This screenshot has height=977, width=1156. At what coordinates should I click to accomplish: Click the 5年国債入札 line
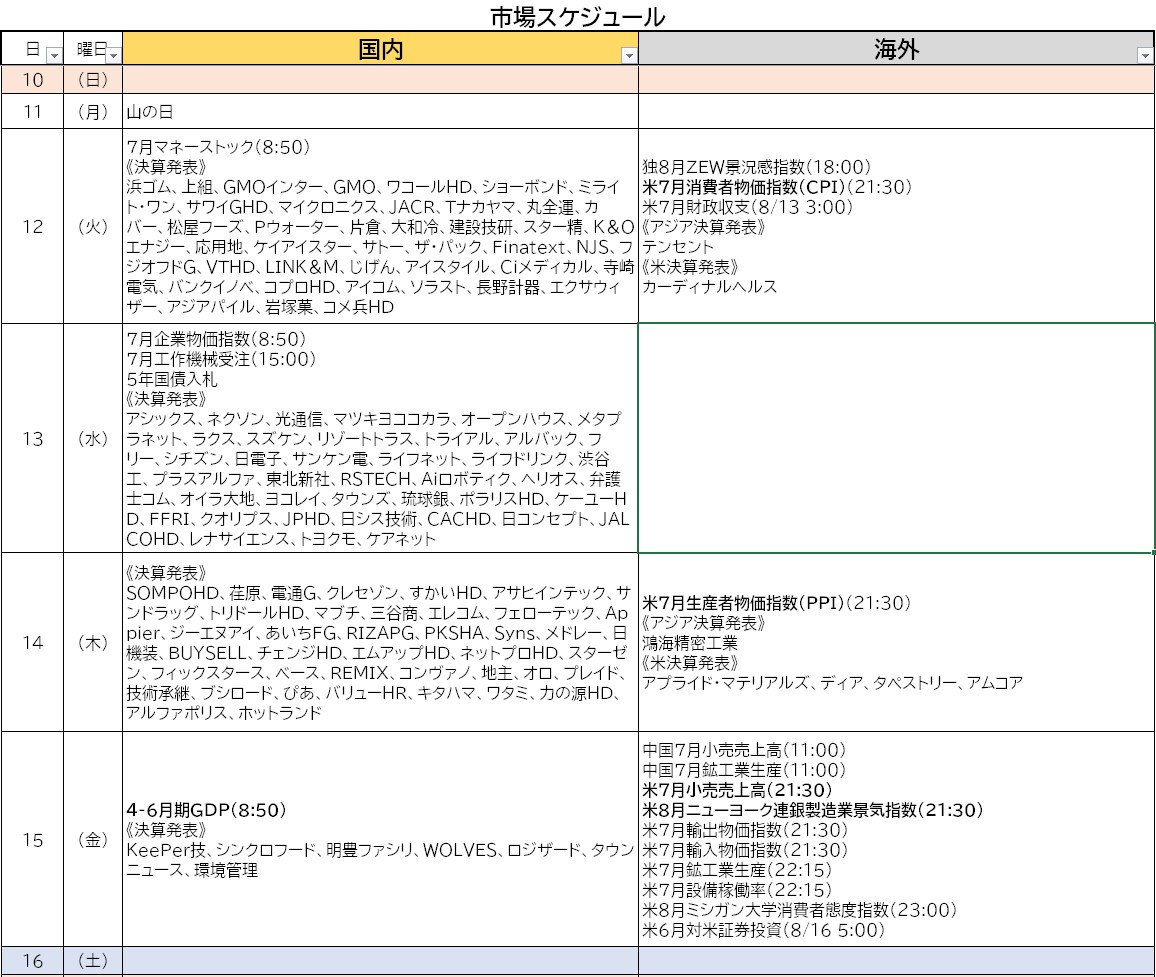click(172, 379)
